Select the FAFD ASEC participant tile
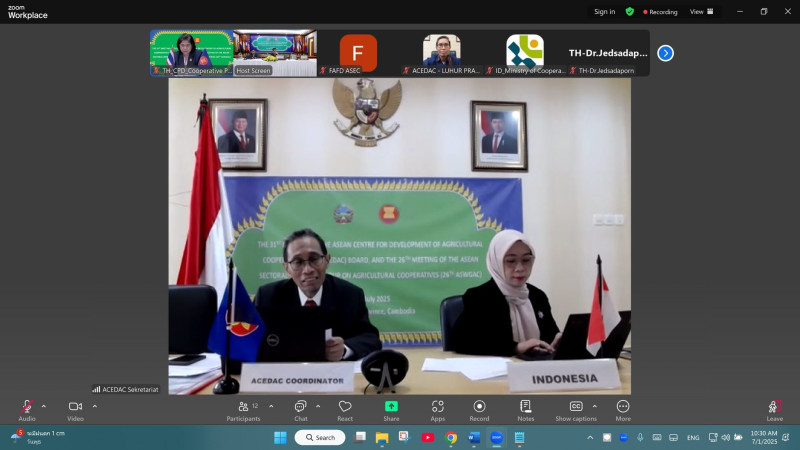 (358, 53)
